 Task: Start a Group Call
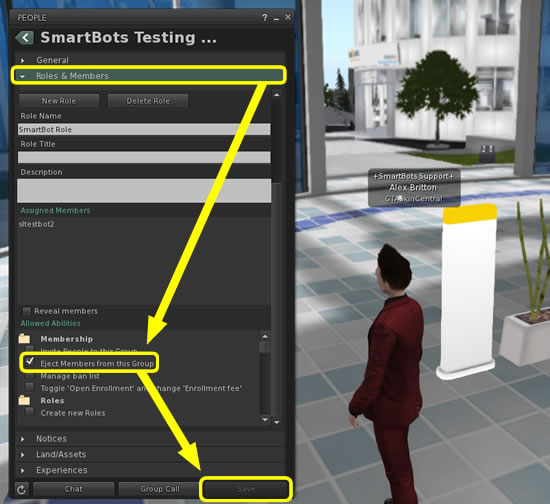click(160, 489)
